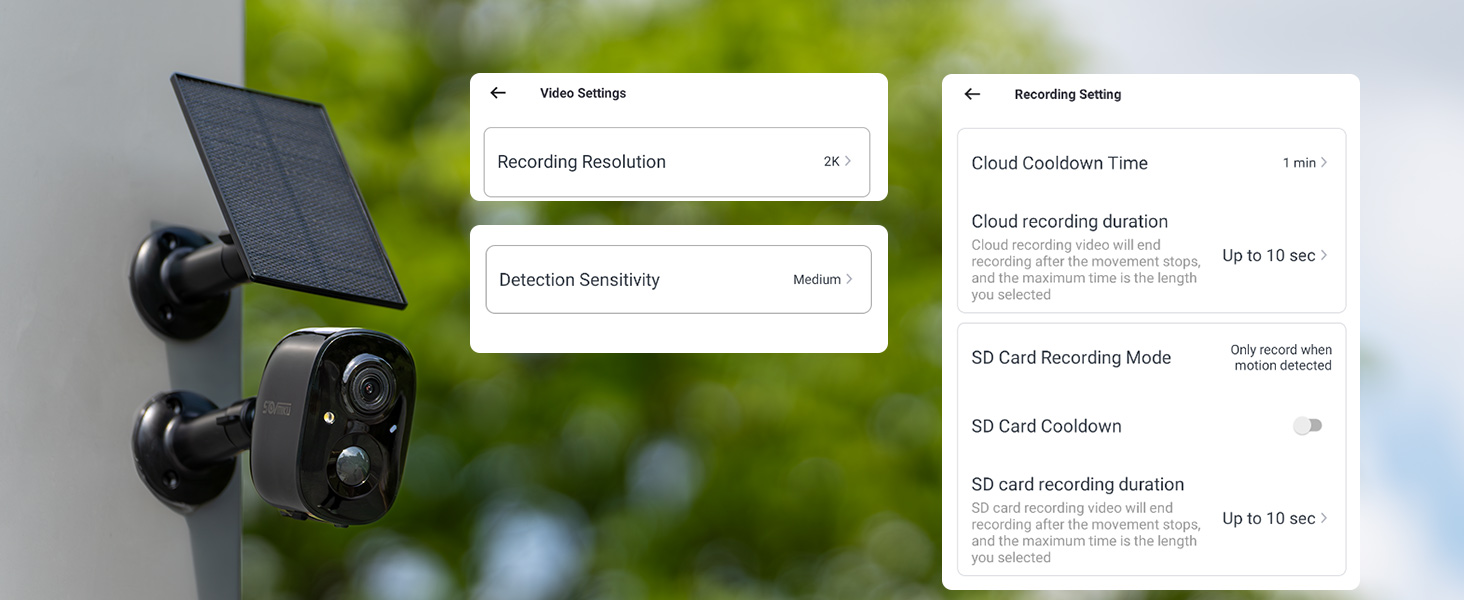Open SD Card Recording Mode setting
Screen dimensions: 1464x600
(x=1071, y=358)
